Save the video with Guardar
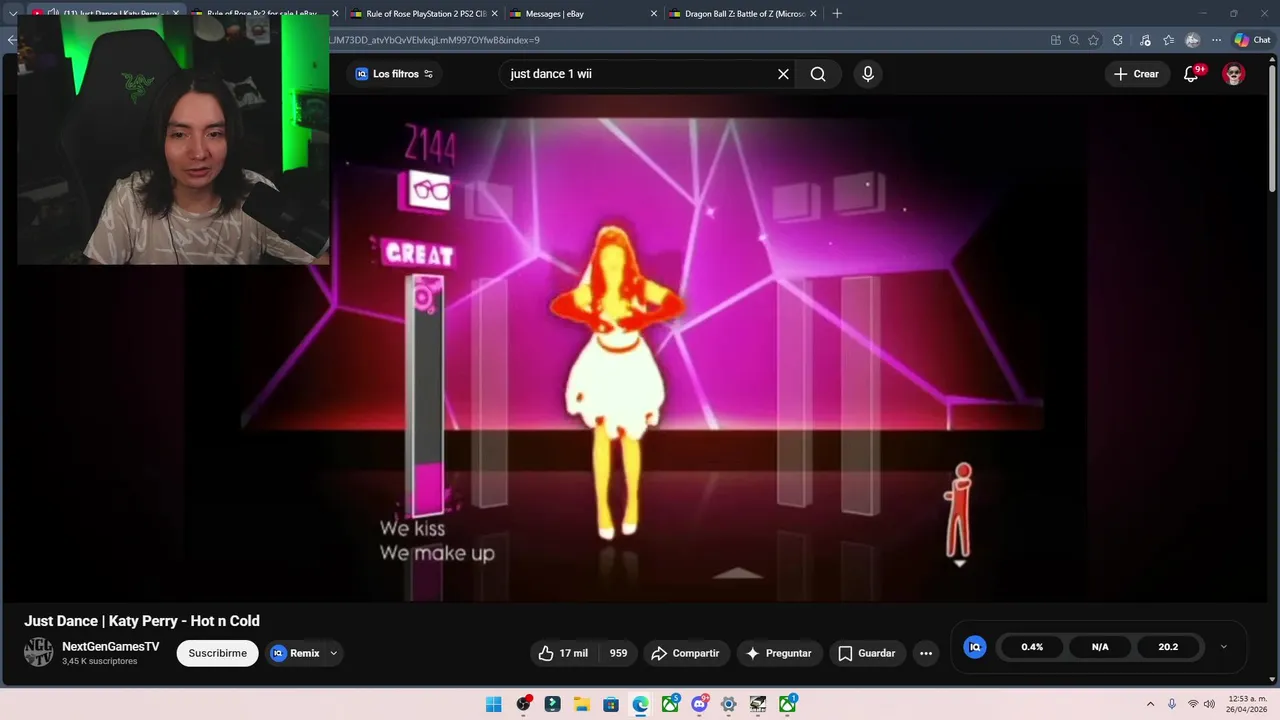Screen dimensions: 1280x720 click(867, 653)
